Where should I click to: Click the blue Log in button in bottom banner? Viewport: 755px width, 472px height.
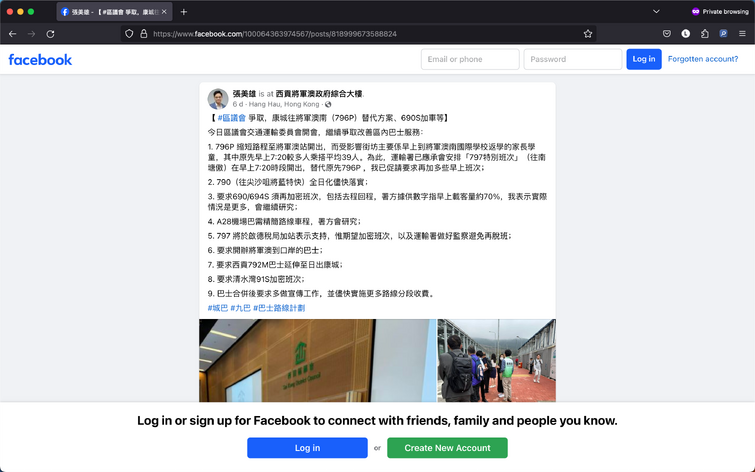coord(307,448)
